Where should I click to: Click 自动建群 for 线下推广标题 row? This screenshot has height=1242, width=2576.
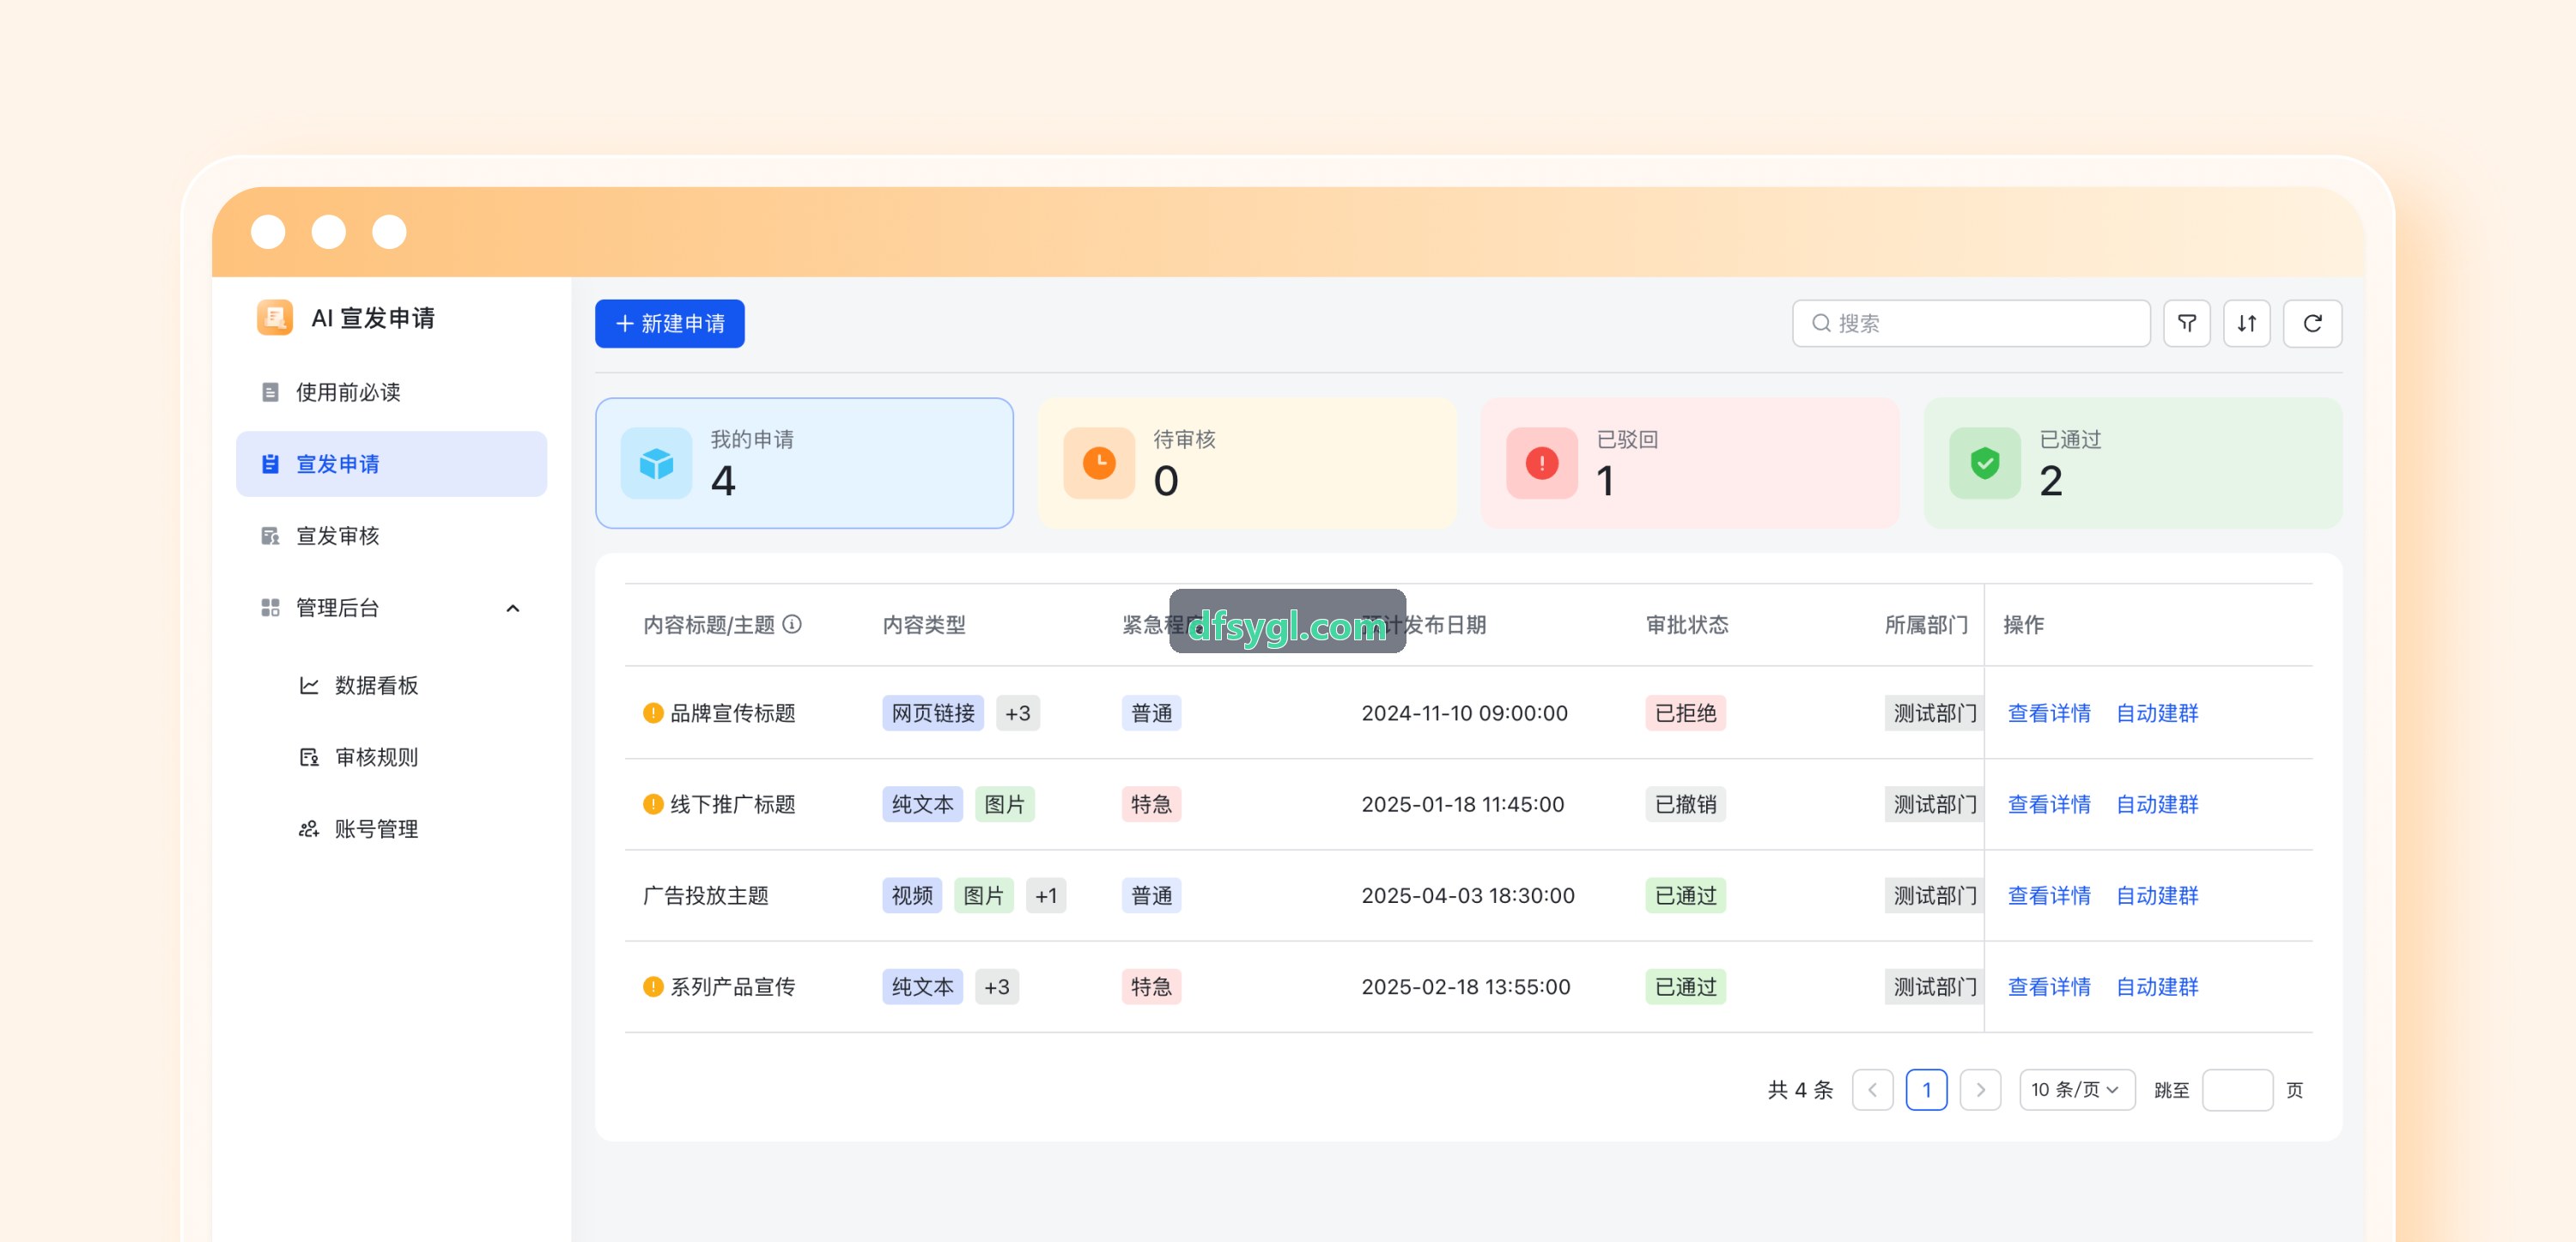[x=2156, y=804]
